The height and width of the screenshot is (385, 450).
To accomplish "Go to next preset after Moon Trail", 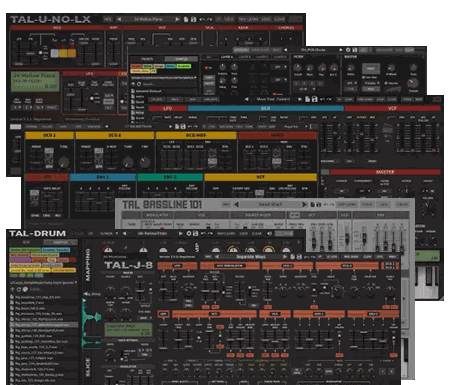I will pos(300,99).
